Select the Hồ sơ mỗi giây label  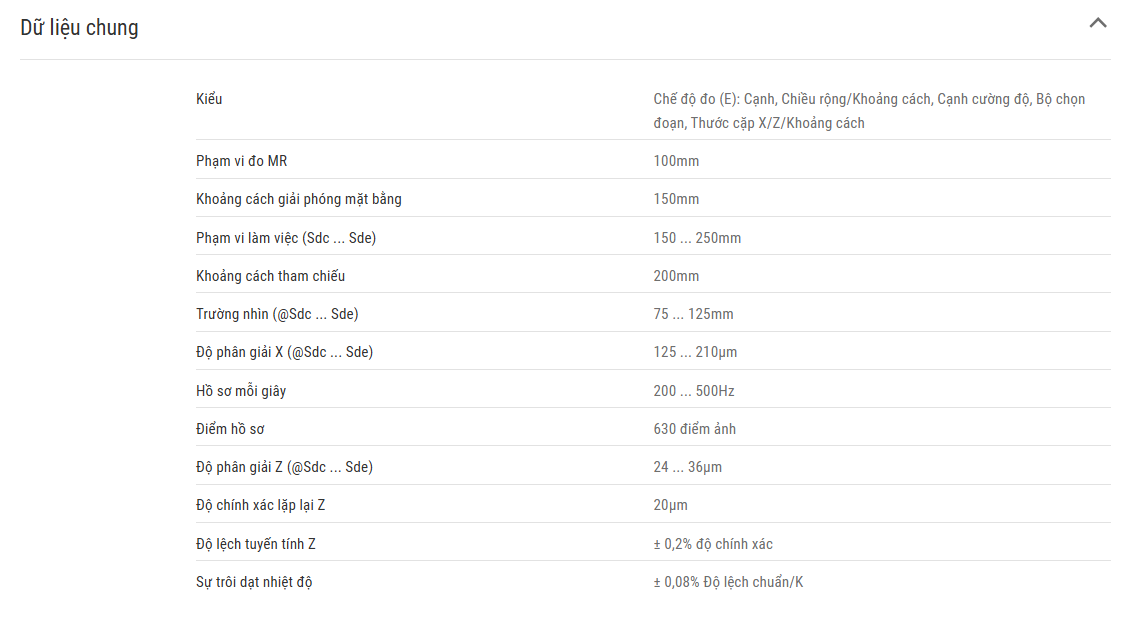(241, 391)
